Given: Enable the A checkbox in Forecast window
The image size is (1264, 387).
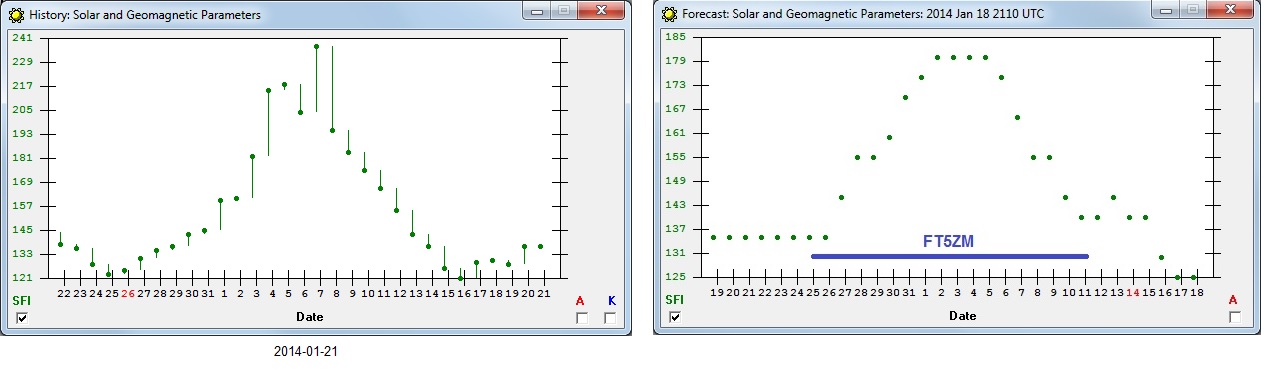Looking at the screenshot, I should pos(1234,317).
